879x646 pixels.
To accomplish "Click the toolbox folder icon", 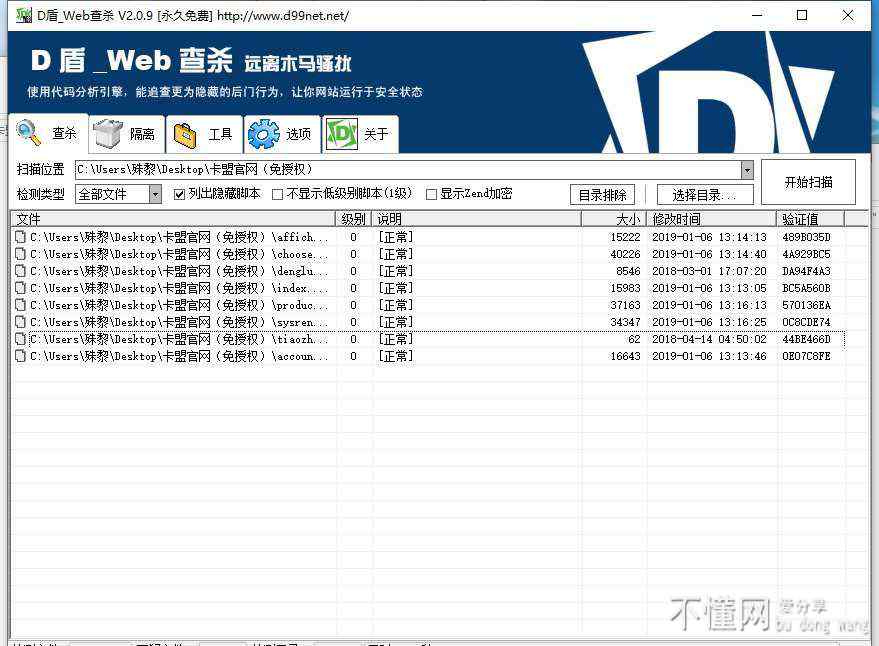I will click(x=185, y=135).
